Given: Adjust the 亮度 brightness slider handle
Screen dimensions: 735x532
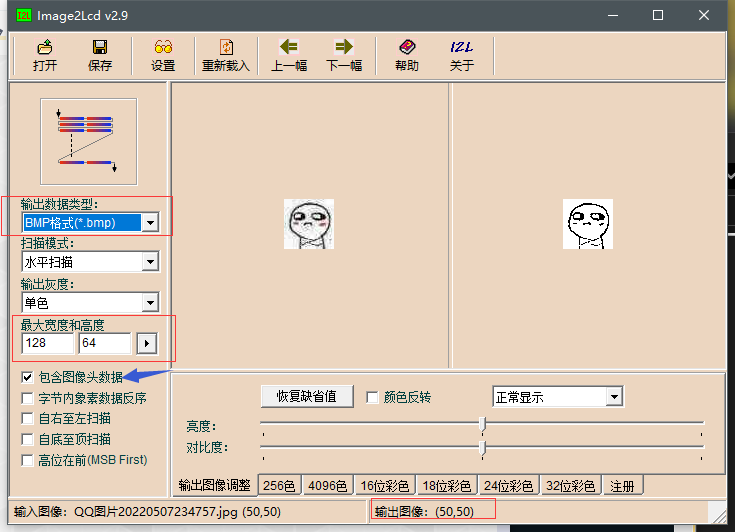Looking at the screenshot, I should tap(482, 424).
